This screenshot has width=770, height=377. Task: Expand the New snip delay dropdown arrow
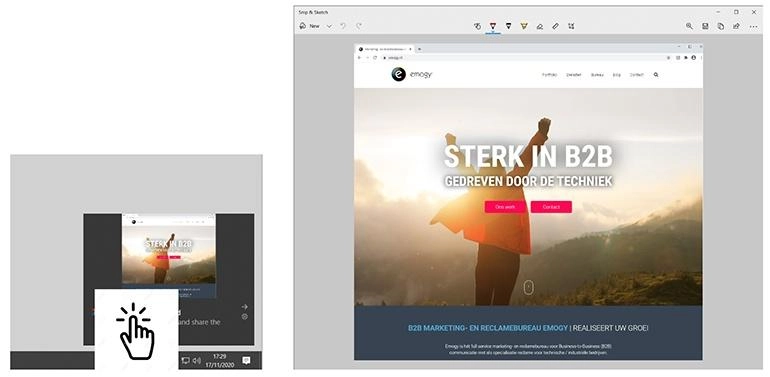pos(329,26)
